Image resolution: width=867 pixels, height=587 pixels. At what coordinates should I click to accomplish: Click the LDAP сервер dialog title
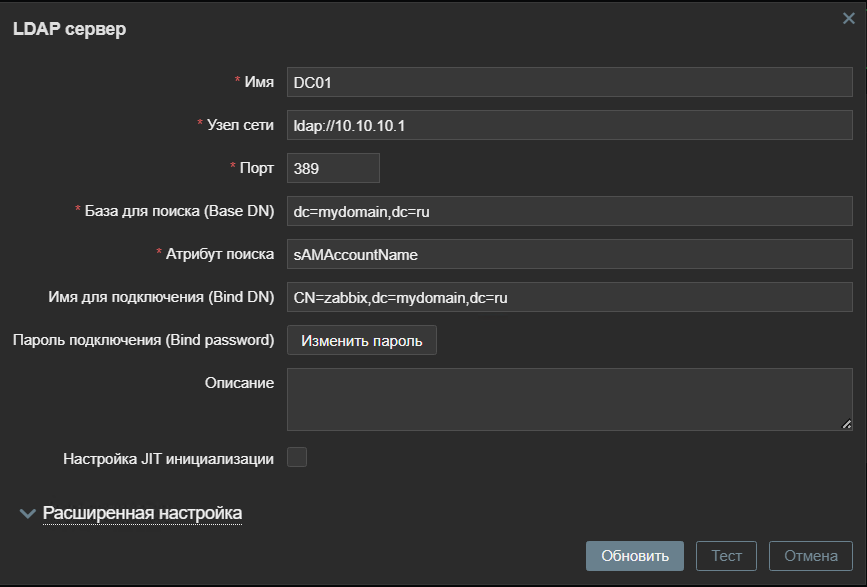(69, 29)
